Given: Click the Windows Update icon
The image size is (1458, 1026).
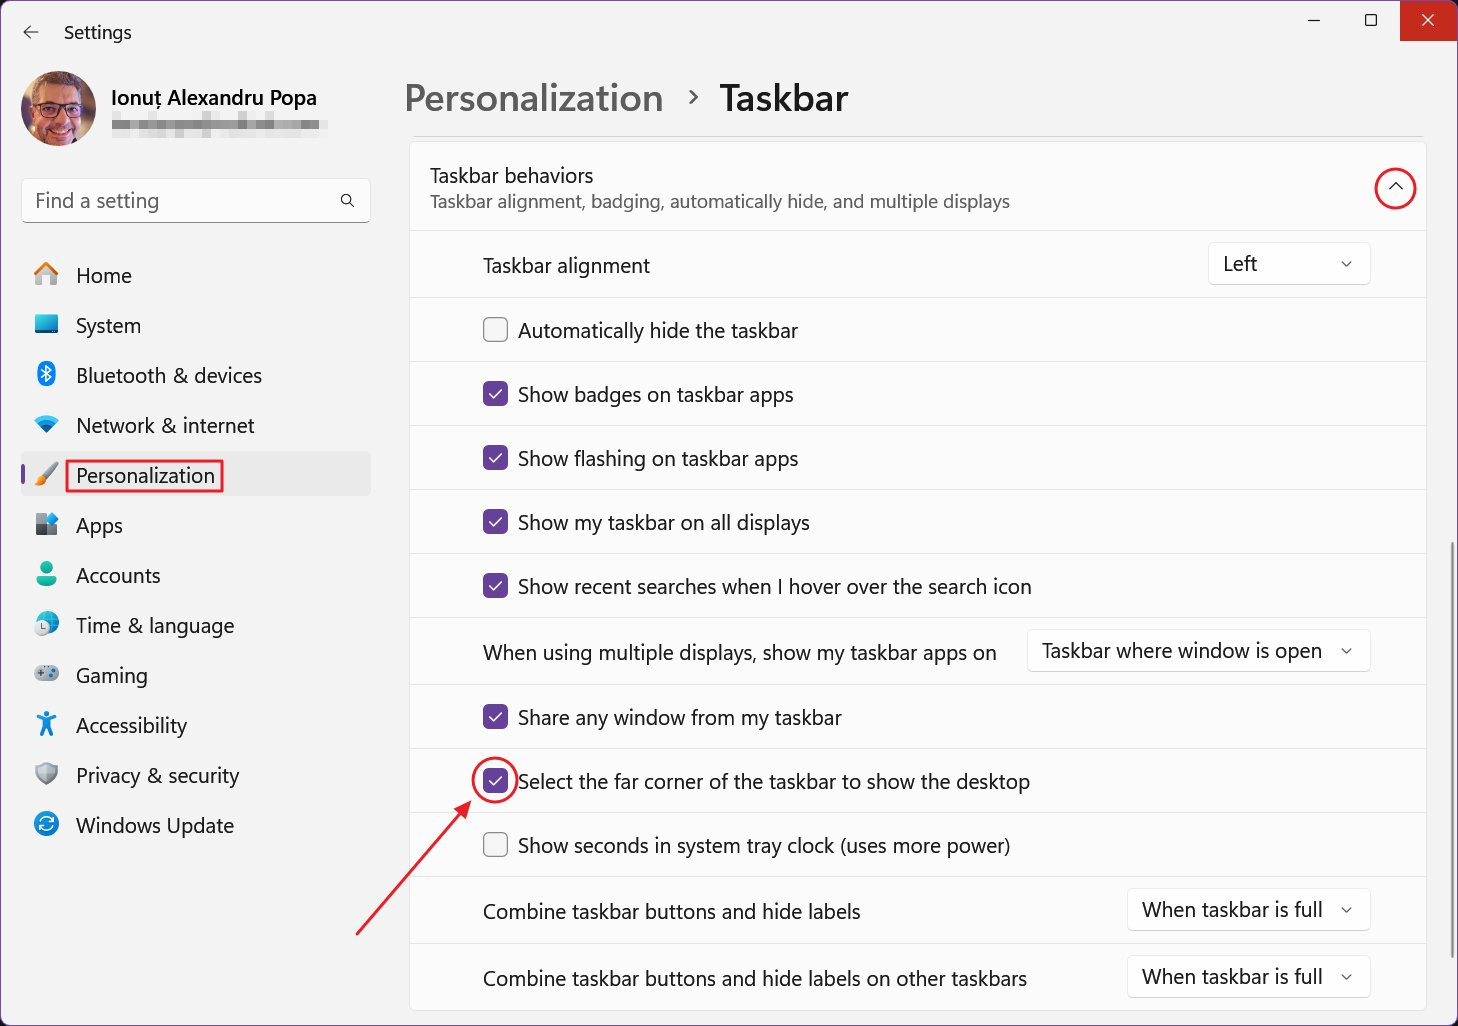Looking at the screenshot, I should click(x=46, y=825).
